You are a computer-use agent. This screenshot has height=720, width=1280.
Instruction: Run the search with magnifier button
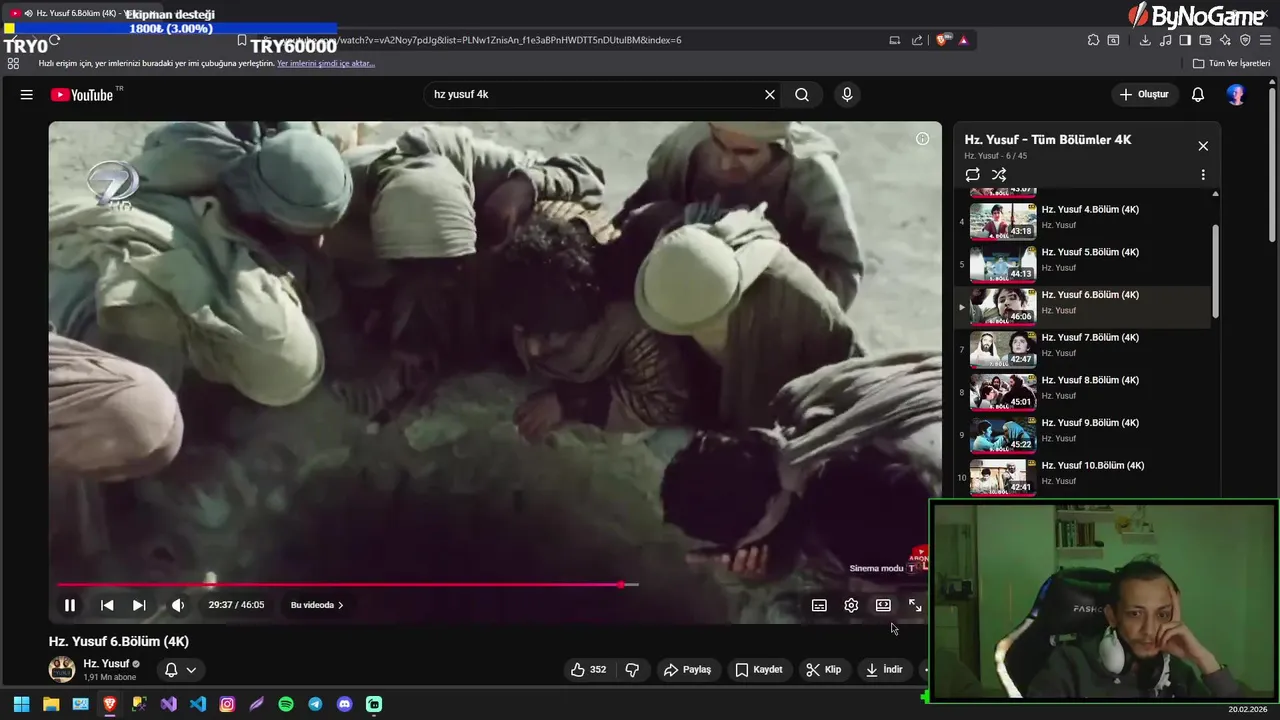(802, 94)
